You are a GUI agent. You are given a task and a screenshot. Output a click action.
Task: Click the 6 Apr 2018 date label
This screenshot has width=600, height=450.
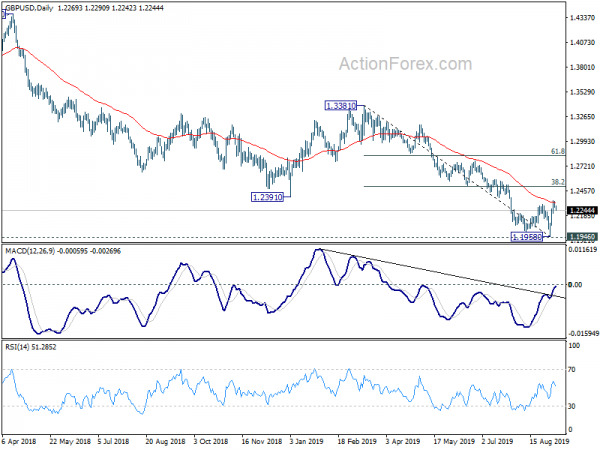tap(19, 441)
